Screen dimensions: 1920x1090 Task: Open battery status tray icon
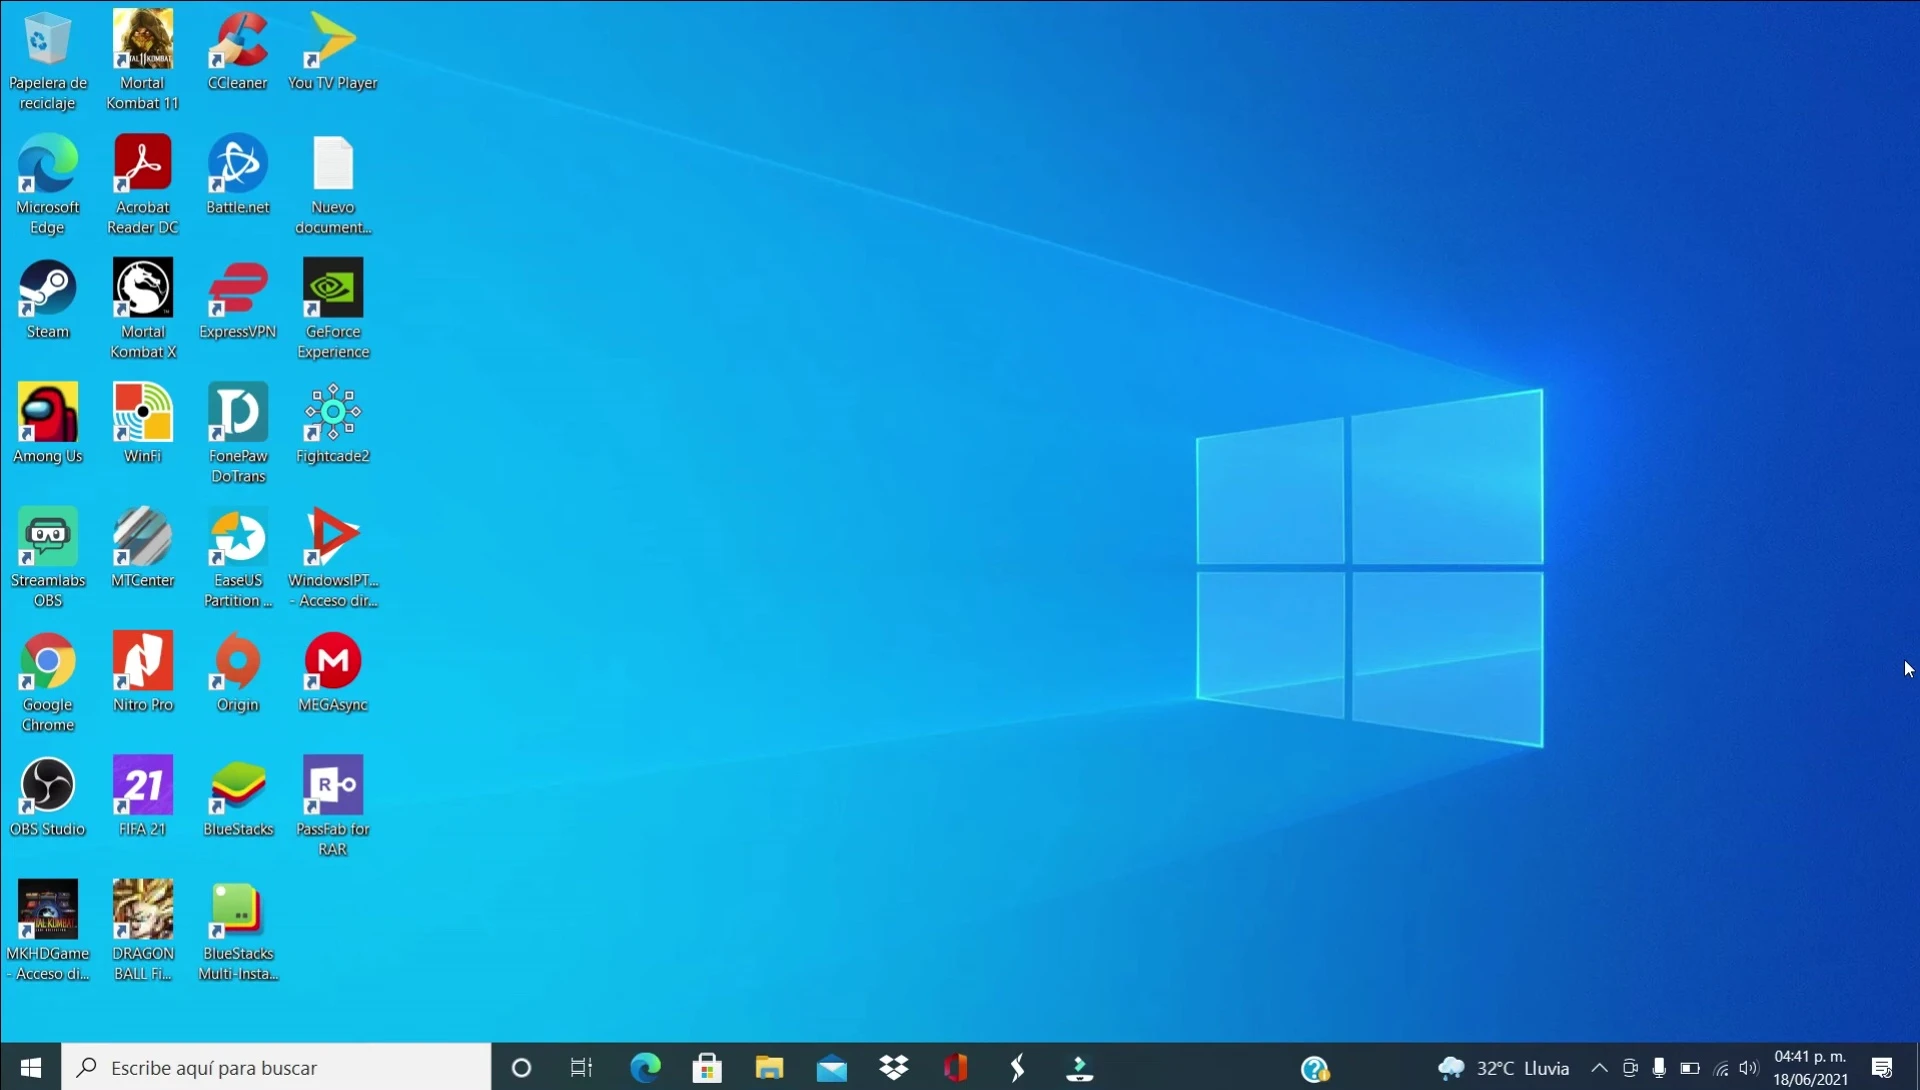1690,1067
